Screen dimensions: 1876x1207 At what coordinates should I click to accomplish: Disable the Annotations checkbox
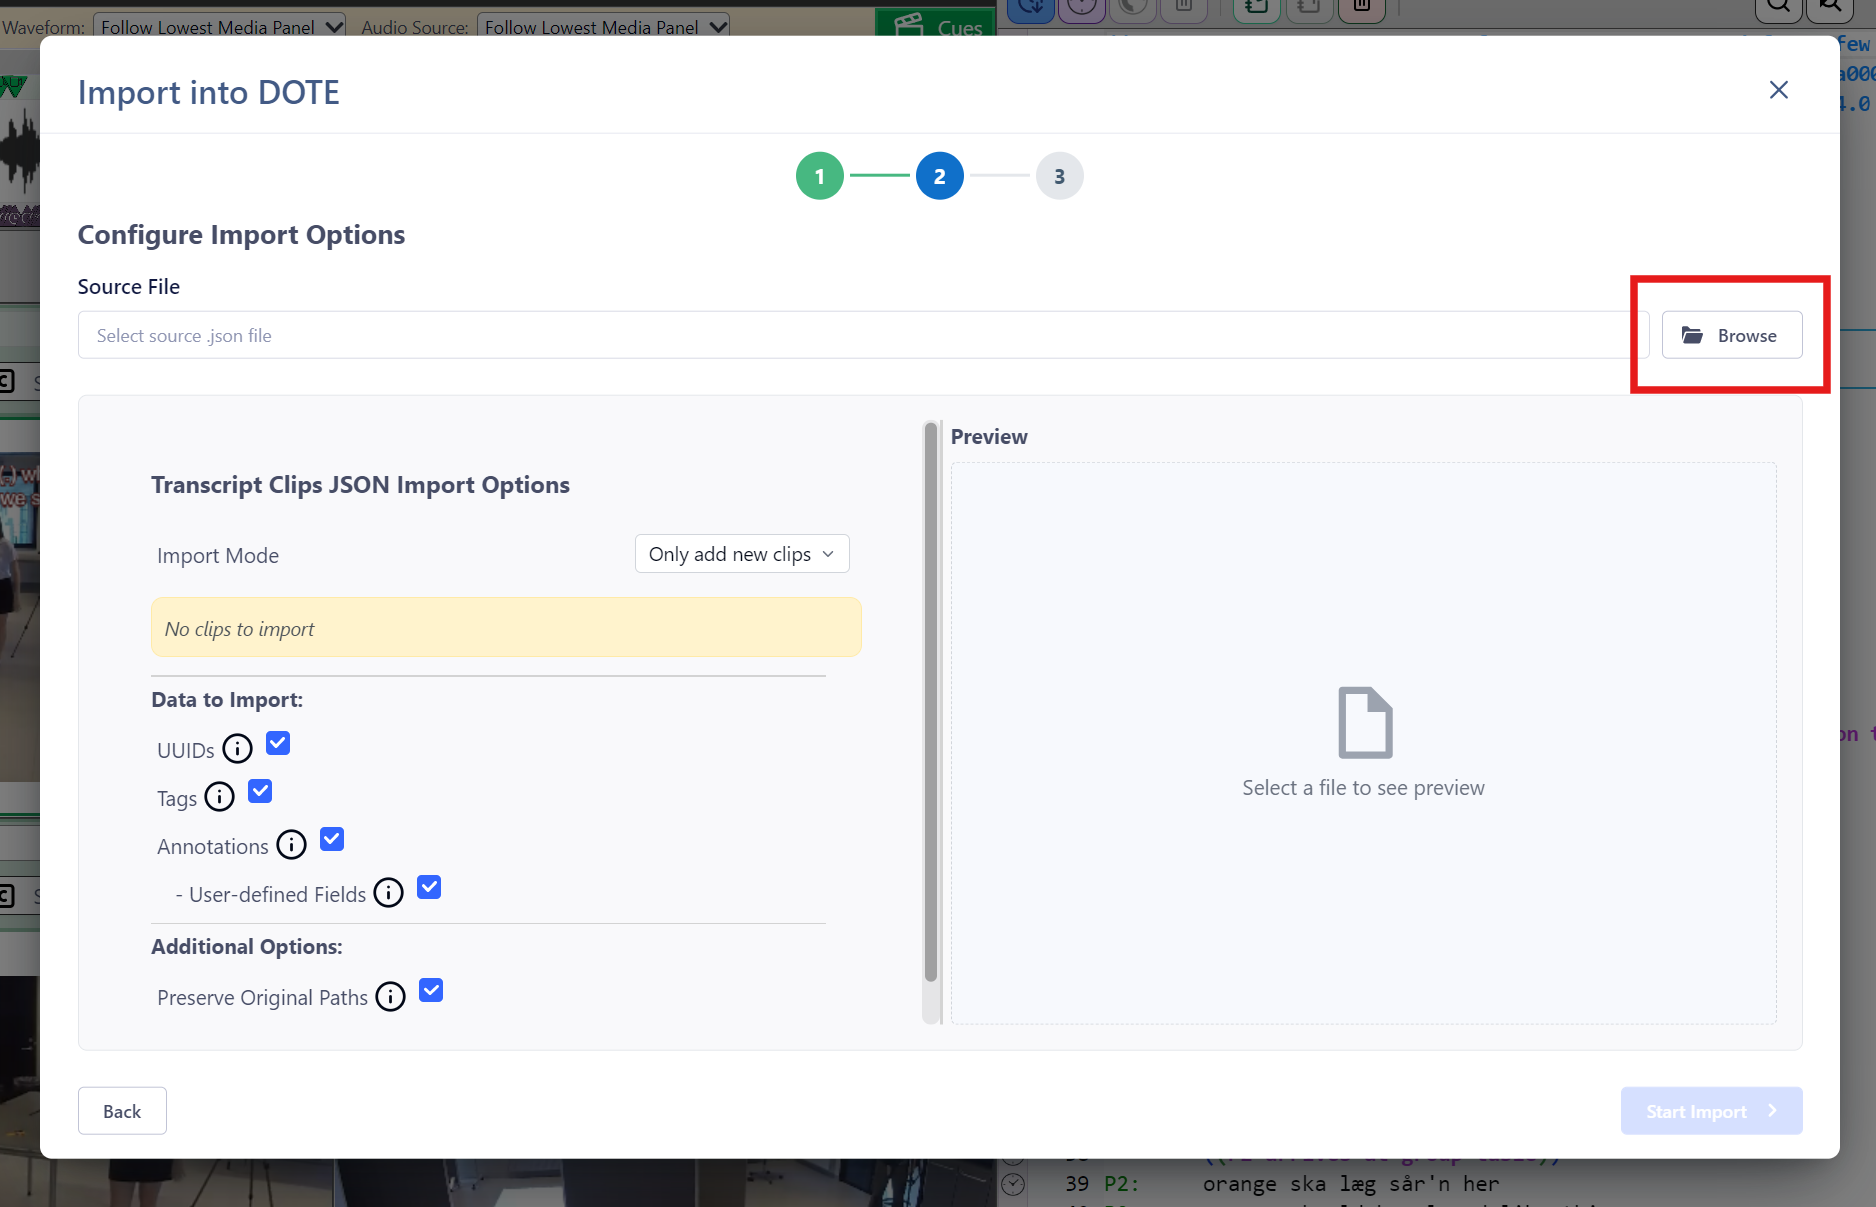[332, 839]
